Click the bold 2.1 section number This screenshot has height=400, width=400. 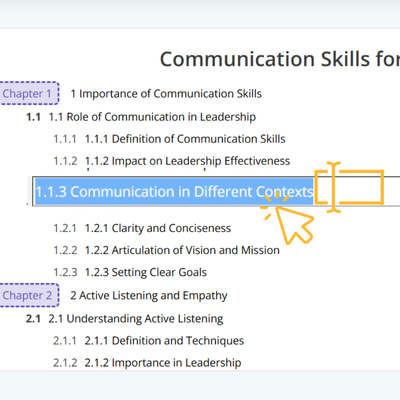pos(33,319)
